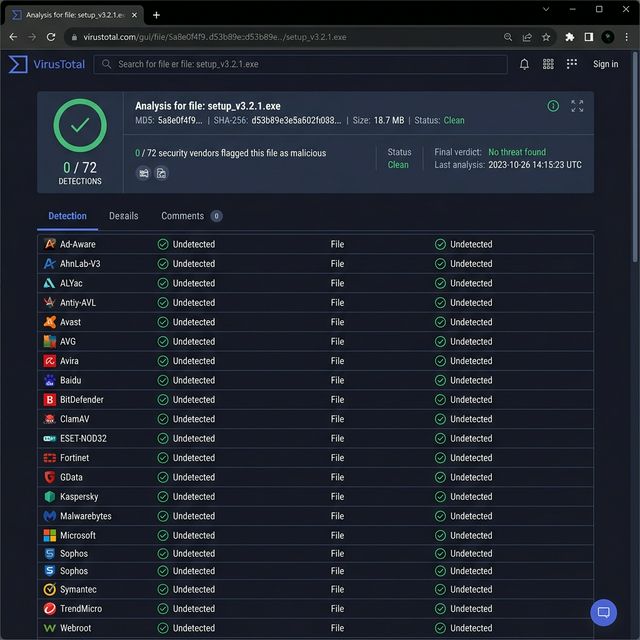Reload the page
The image size is (640, 640).
[51, 37]
